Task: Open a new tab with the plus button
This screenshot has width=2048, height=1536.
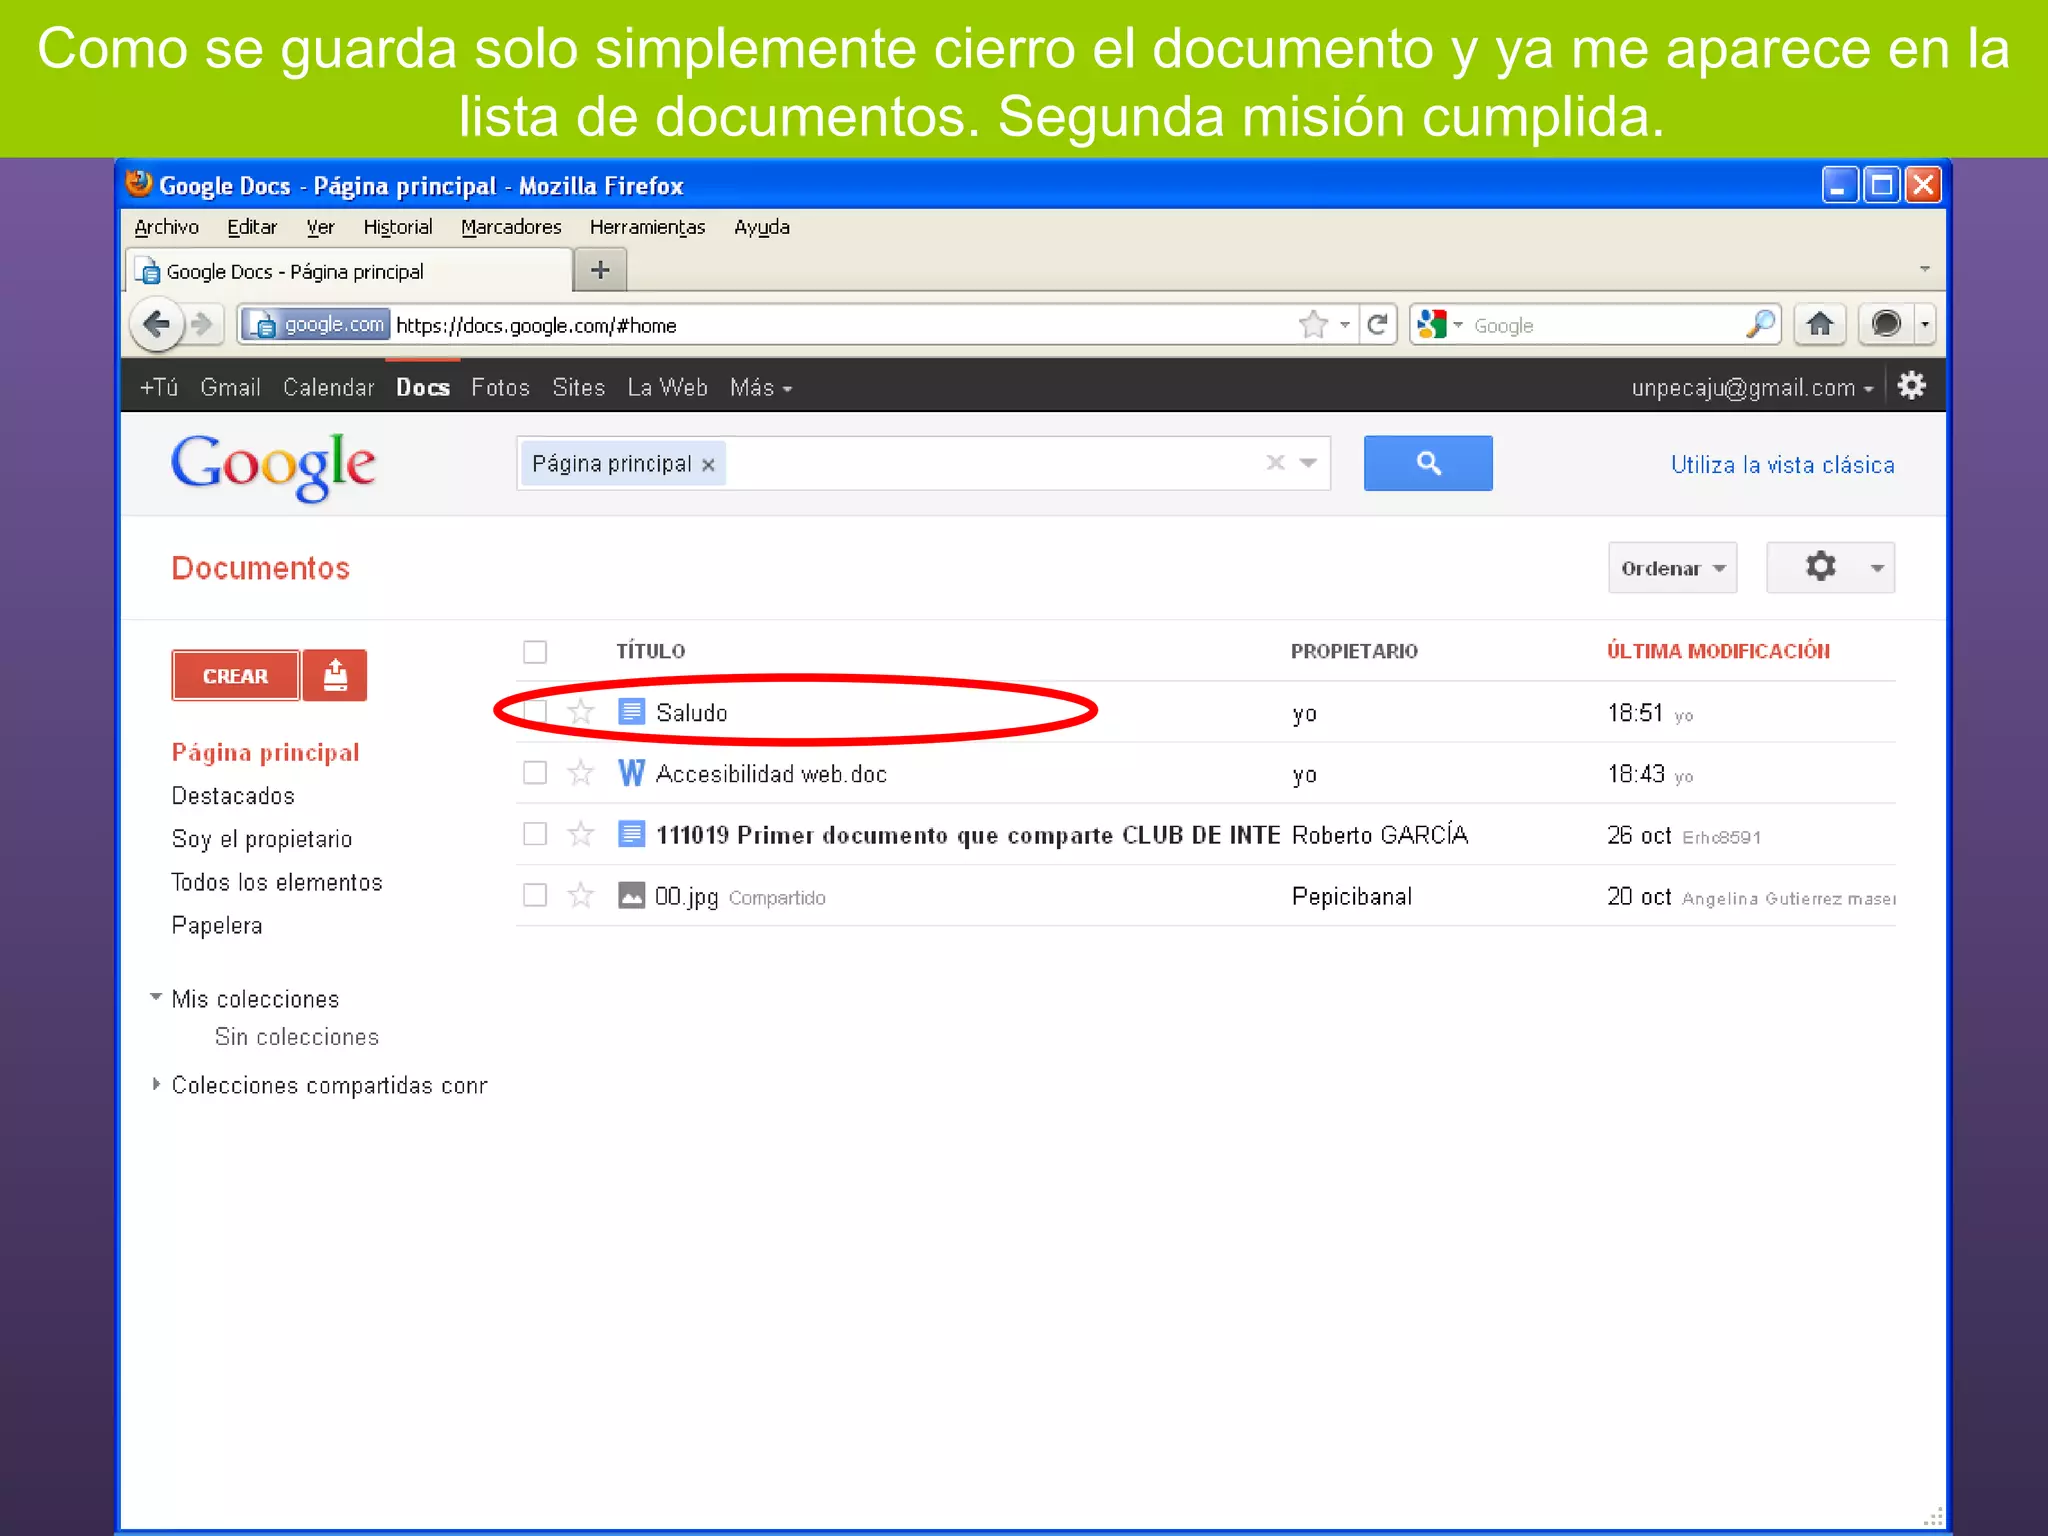Action: tap(600, 270)
